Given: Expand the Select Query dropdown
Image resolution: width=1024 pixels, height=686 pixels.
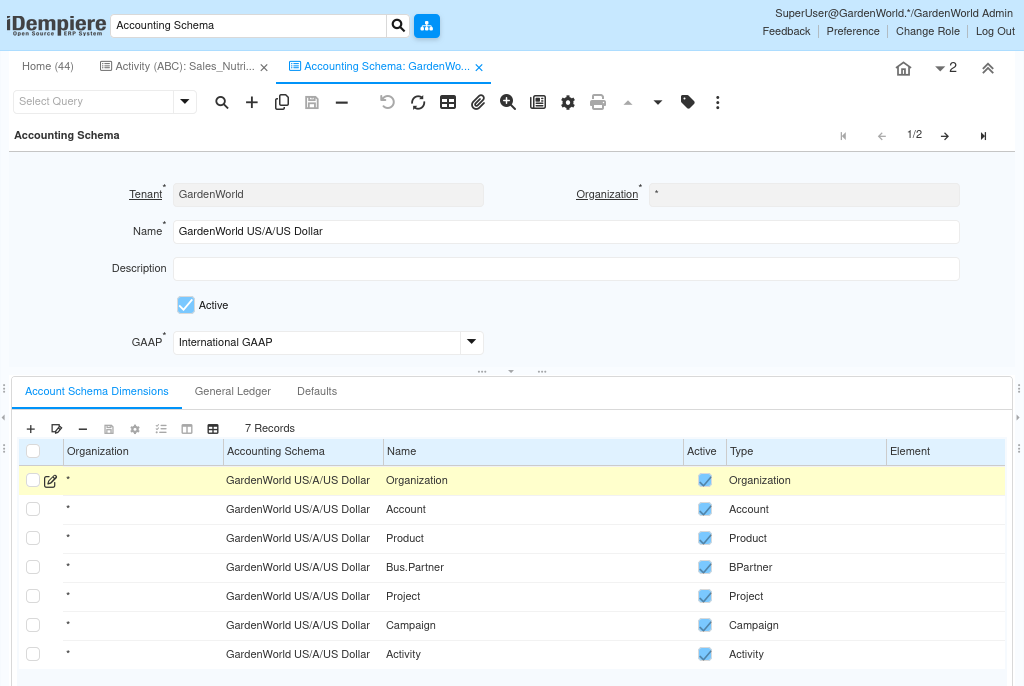Looking at the screenshot, I should (x=184, y=101).
